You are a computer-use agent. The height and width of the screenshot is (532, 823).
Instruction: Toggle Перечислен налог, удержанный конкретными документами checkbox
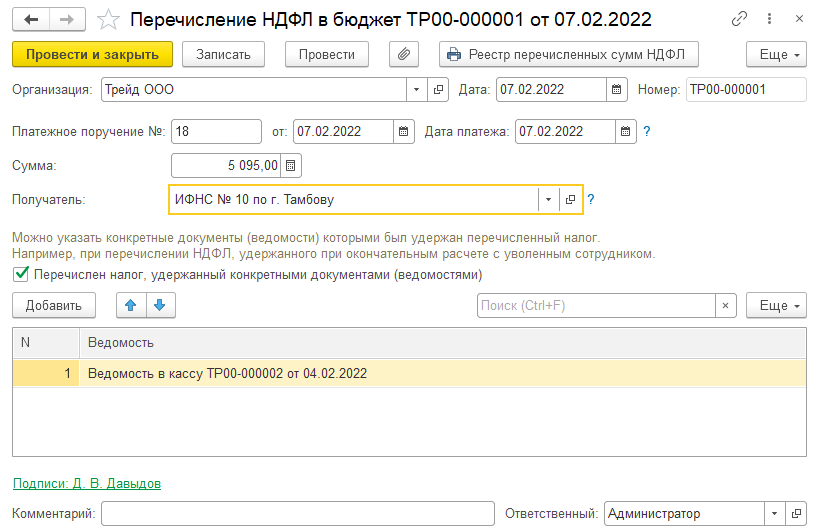click(21, 274)
